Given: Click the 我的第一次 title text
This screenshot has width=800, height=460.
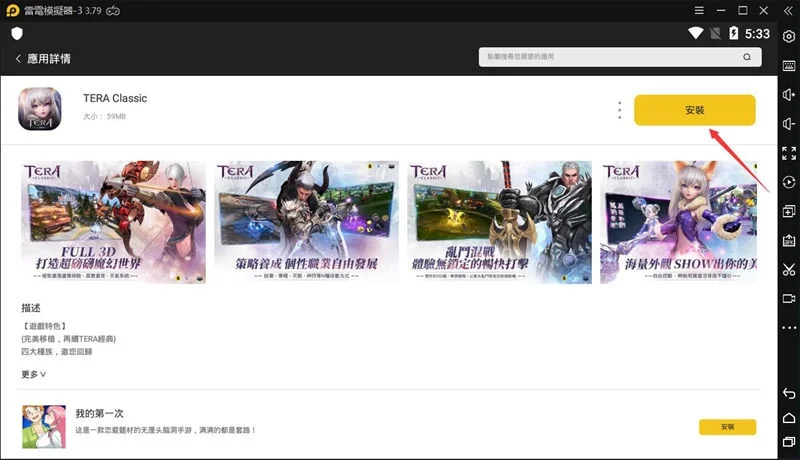Looking at the screenshot, I should click(99, 414).
